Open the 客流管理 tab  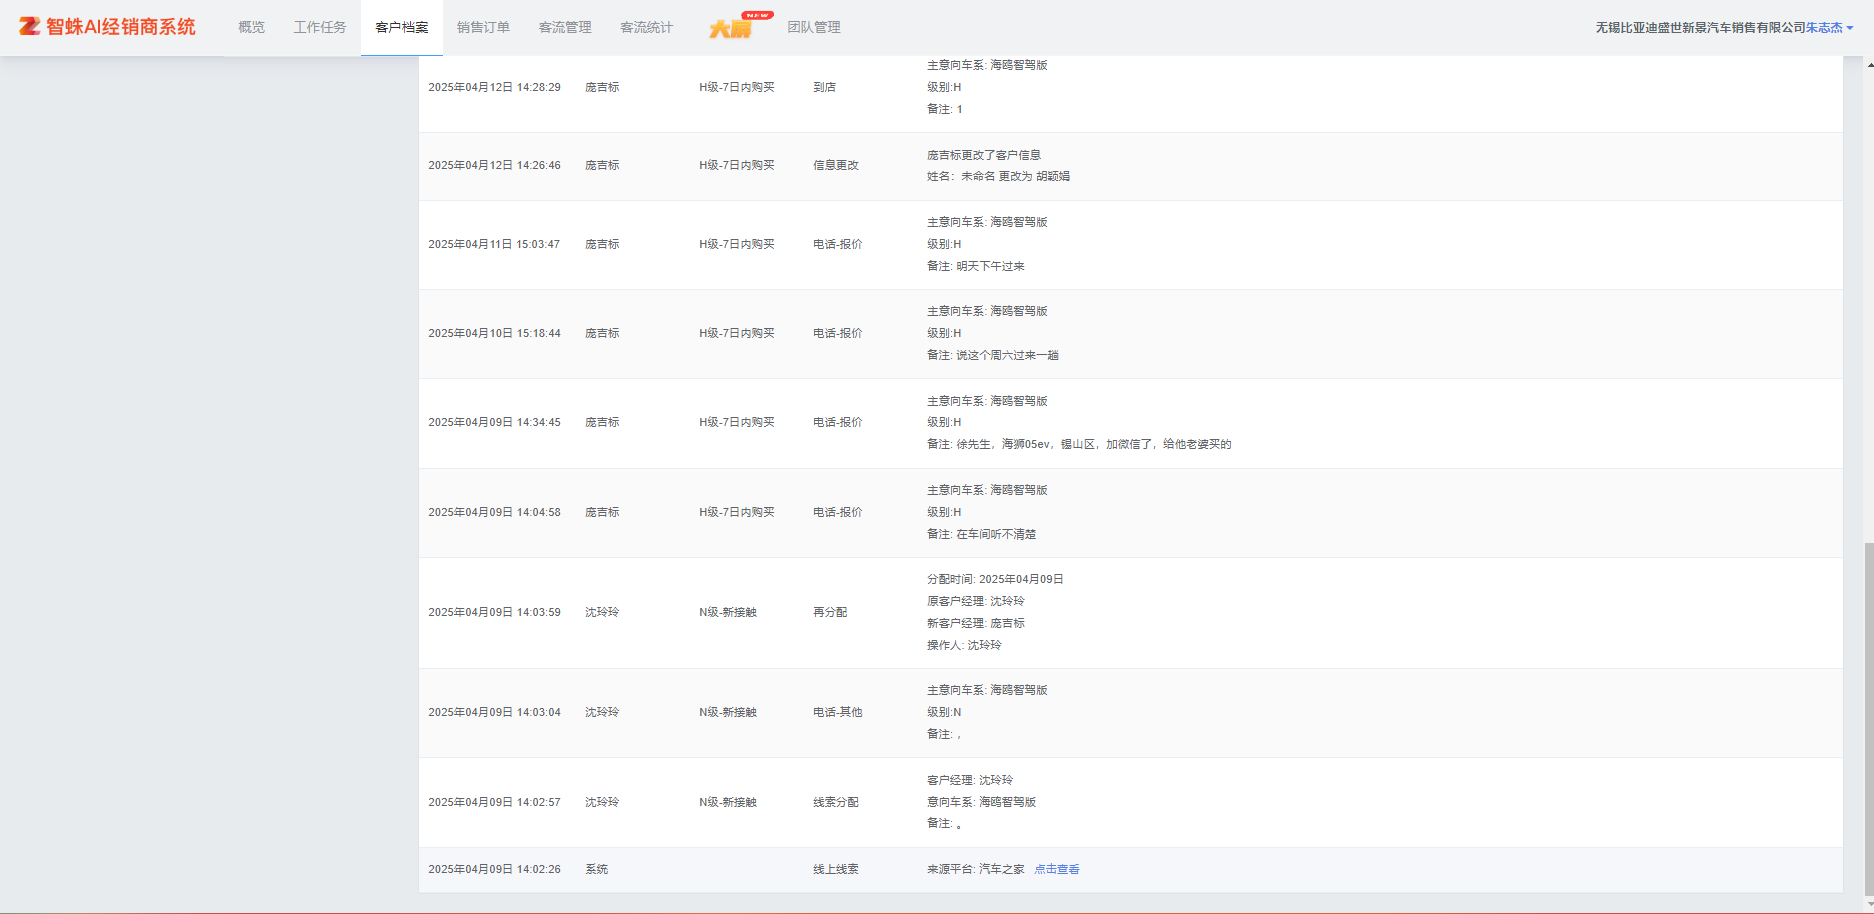tap(565, 28)
